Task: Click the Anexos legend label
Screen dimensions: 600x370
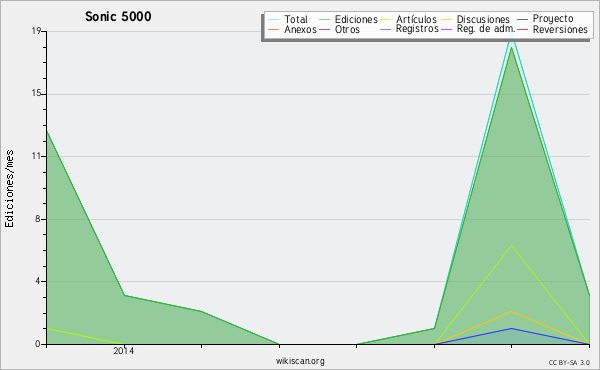Action: (300, 29)
